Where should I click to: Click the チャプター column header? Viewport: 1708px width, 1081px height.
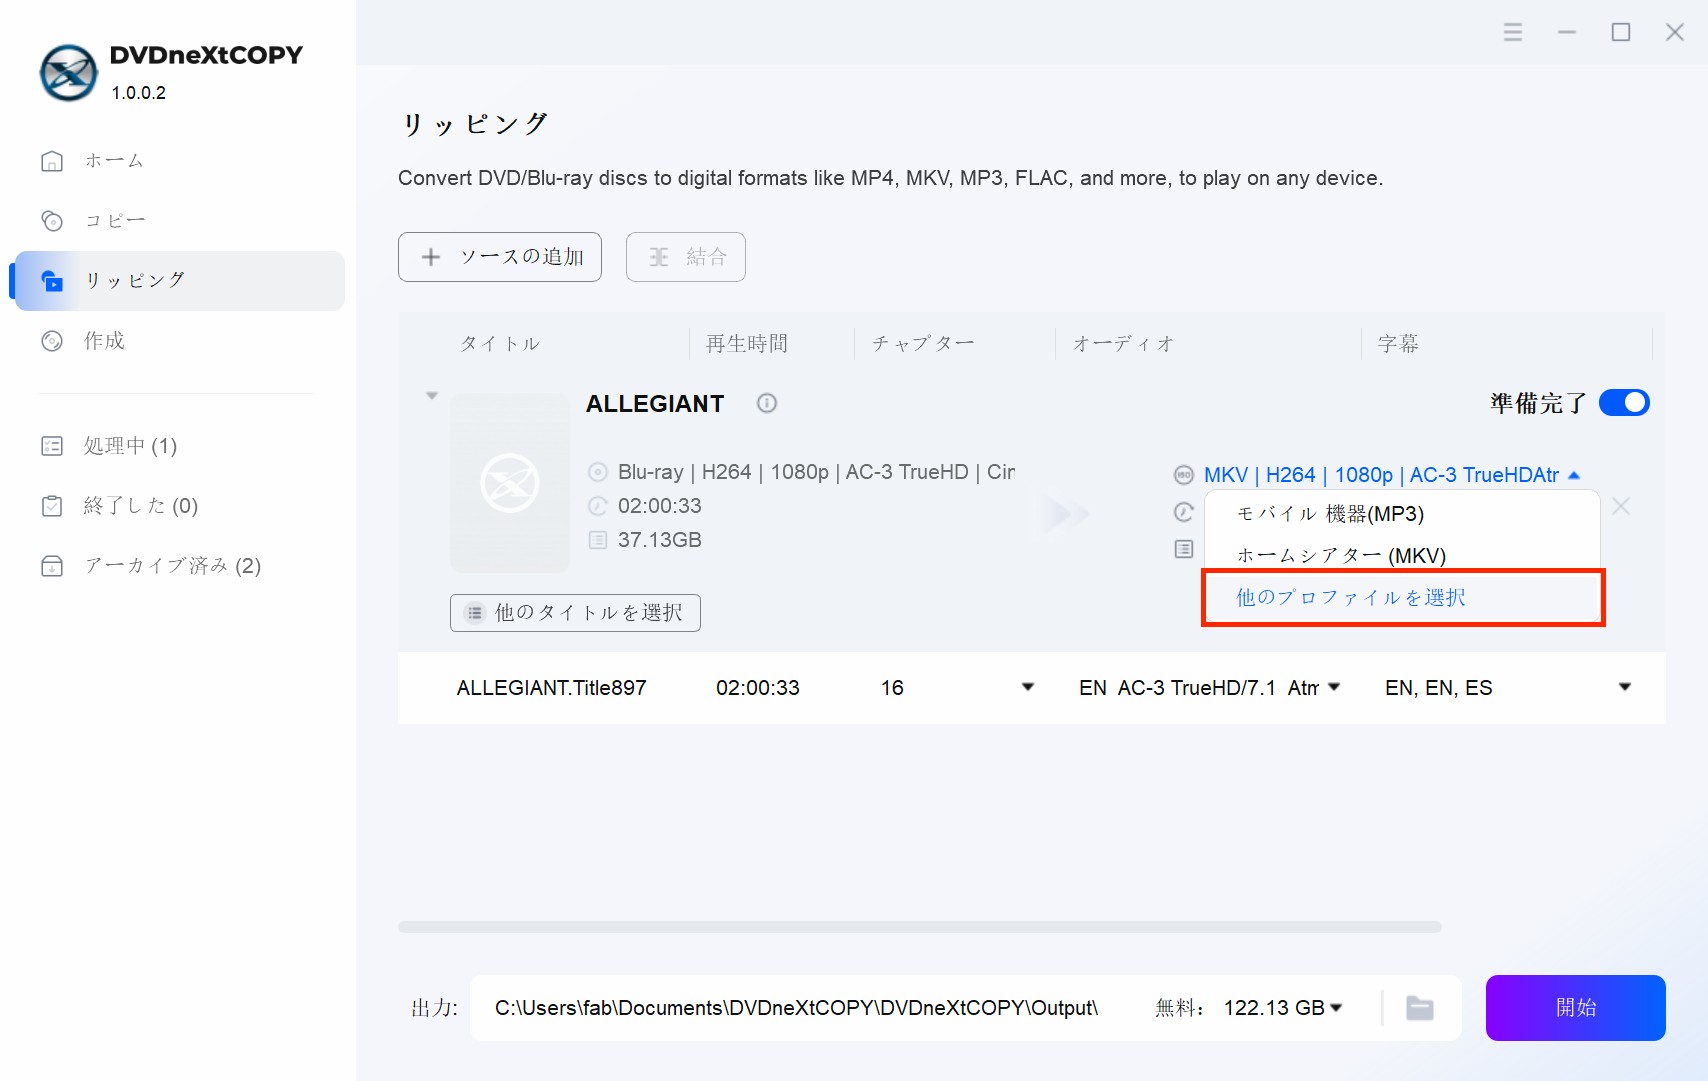[x=923, y=344]
